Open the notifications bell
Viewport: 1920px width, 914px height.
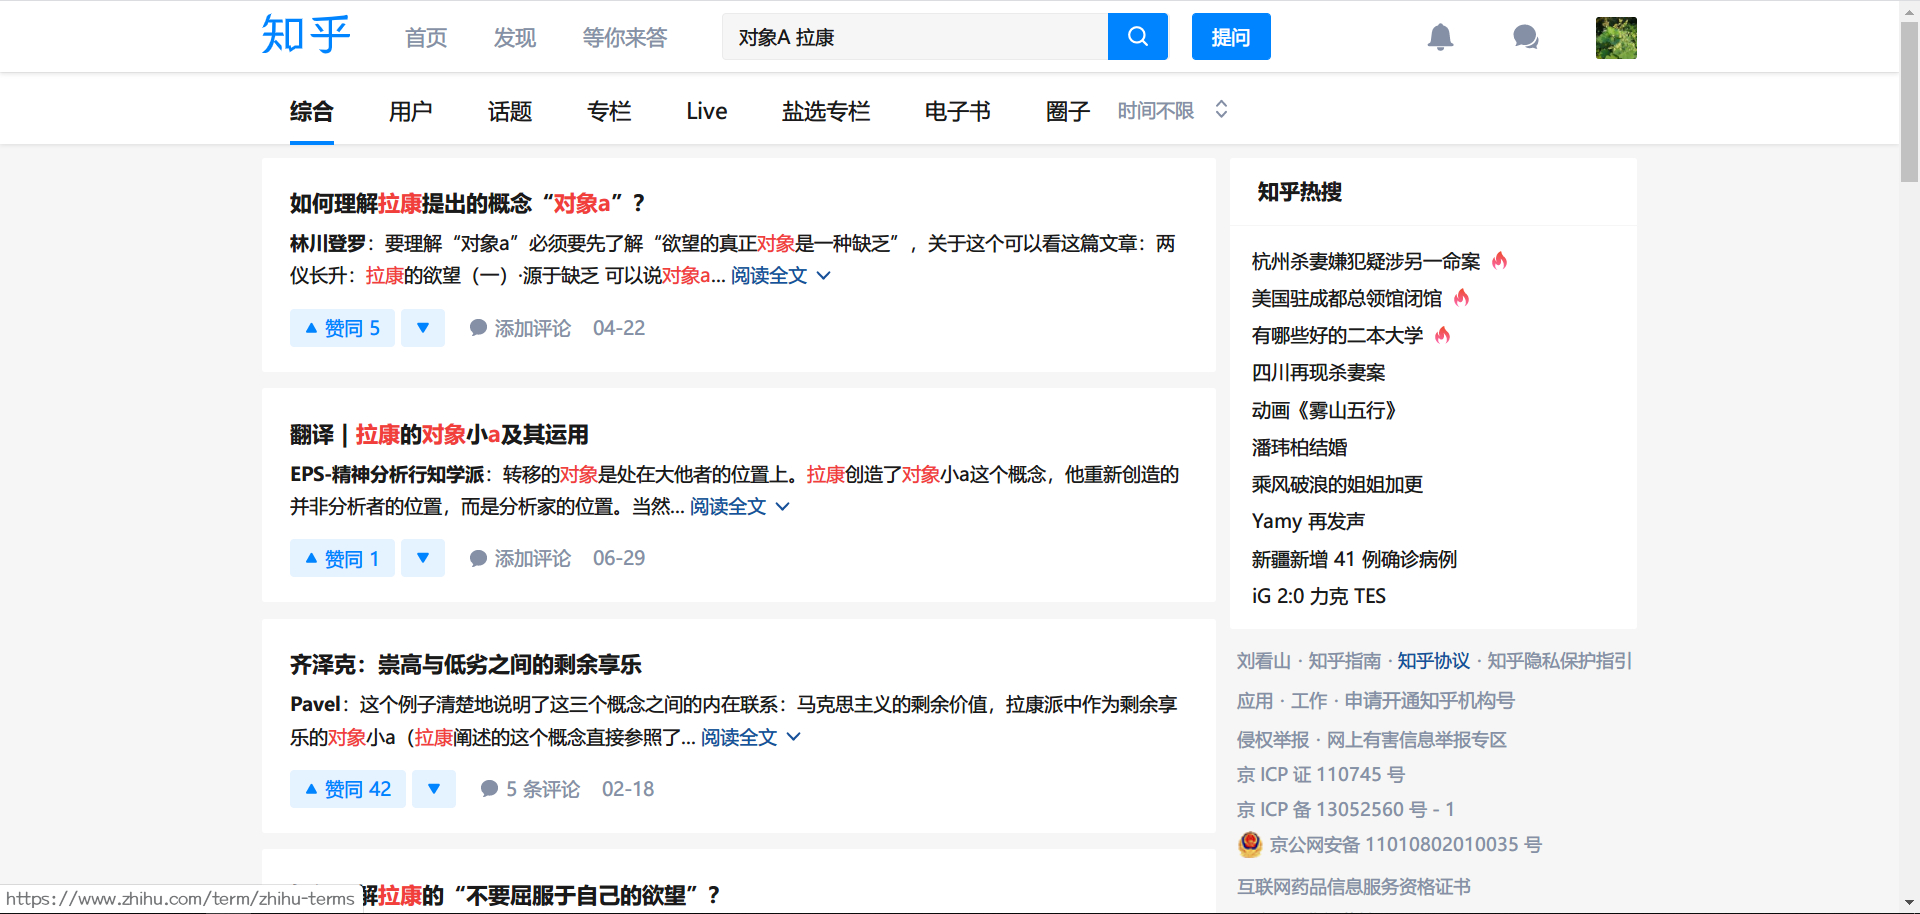[1439, 38]
